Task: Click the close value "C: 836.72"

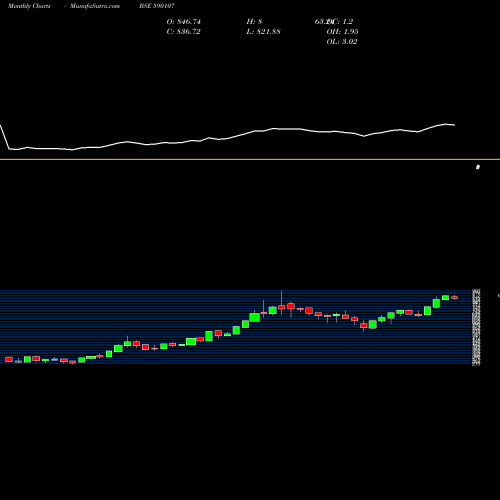Action: click(x=184, y=32)
